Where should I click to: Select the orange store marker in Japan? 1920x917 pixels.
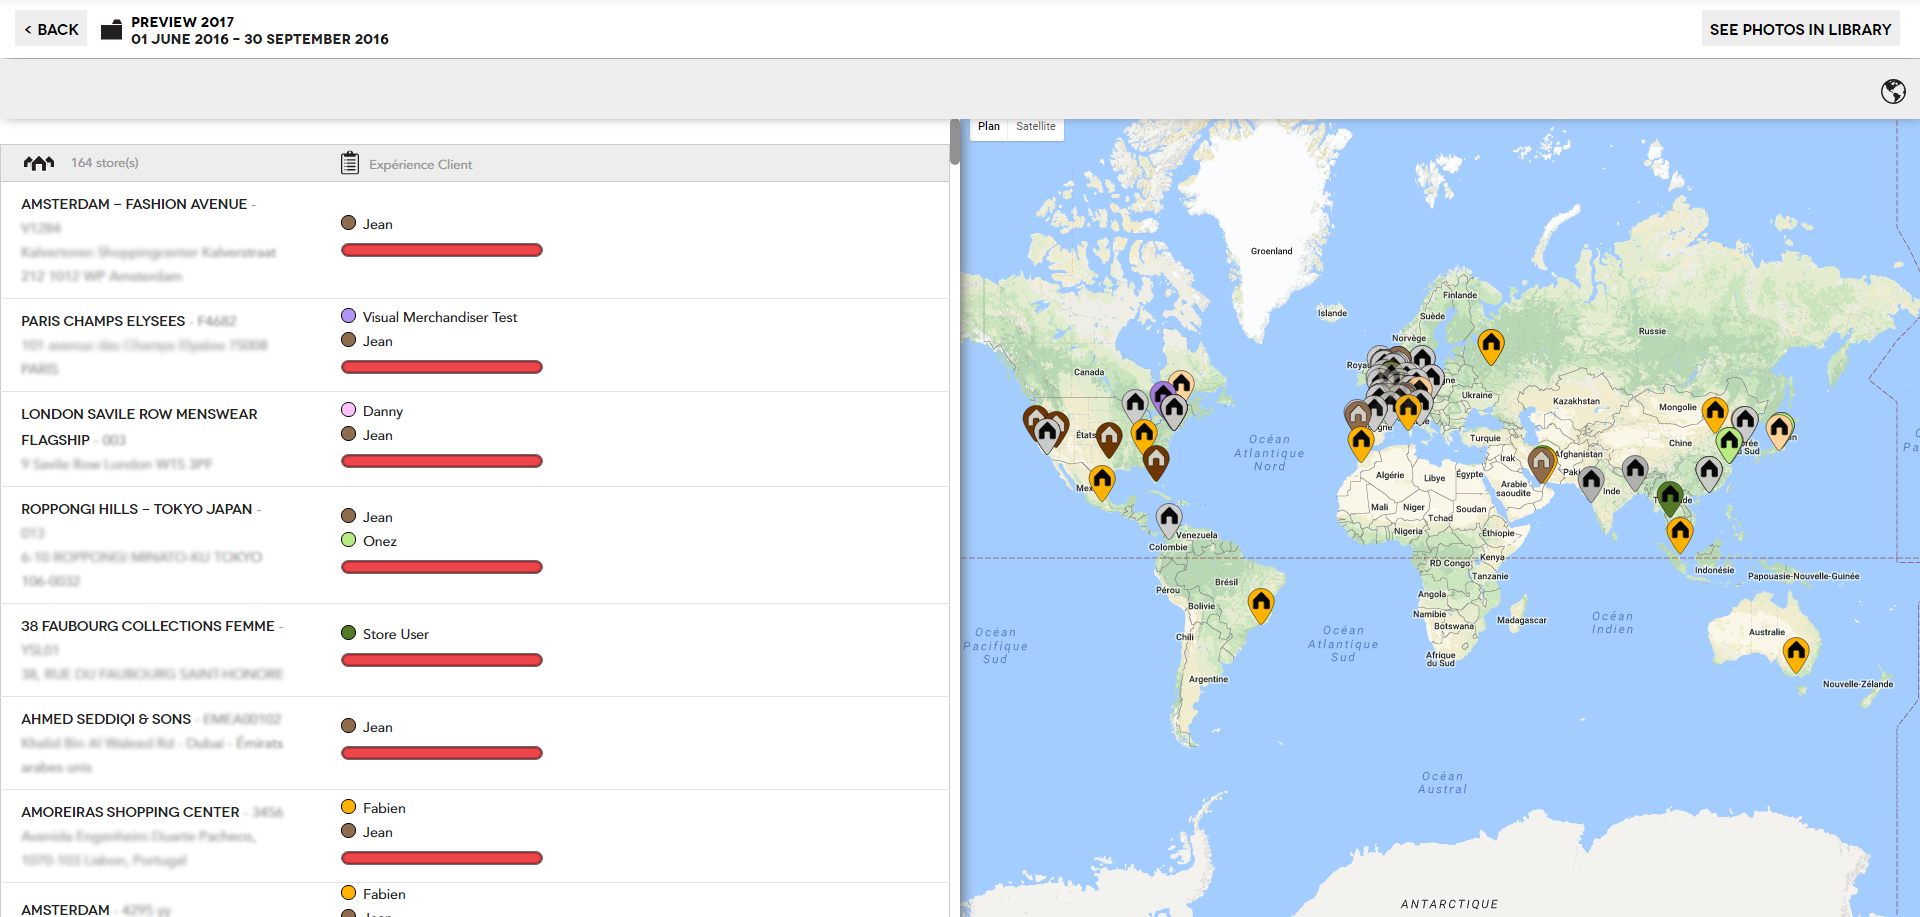(x=1779, y=430)
